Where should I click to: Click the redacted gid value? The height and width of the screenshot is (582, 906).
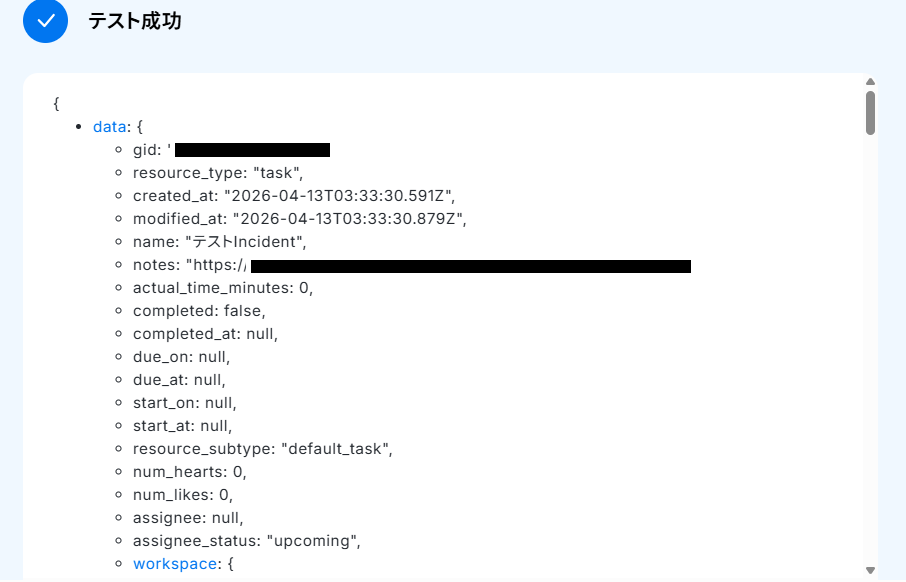coord(252,150)
